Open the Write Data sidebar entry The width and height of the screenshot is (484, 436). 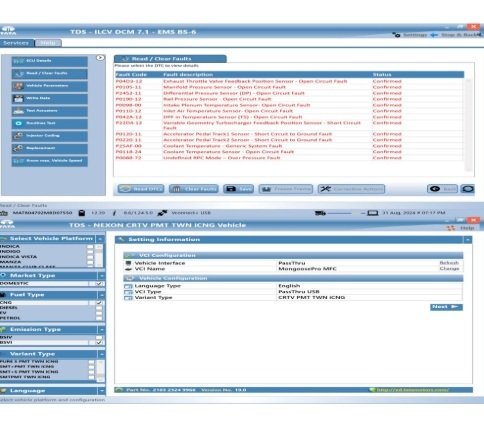[50, 99]
